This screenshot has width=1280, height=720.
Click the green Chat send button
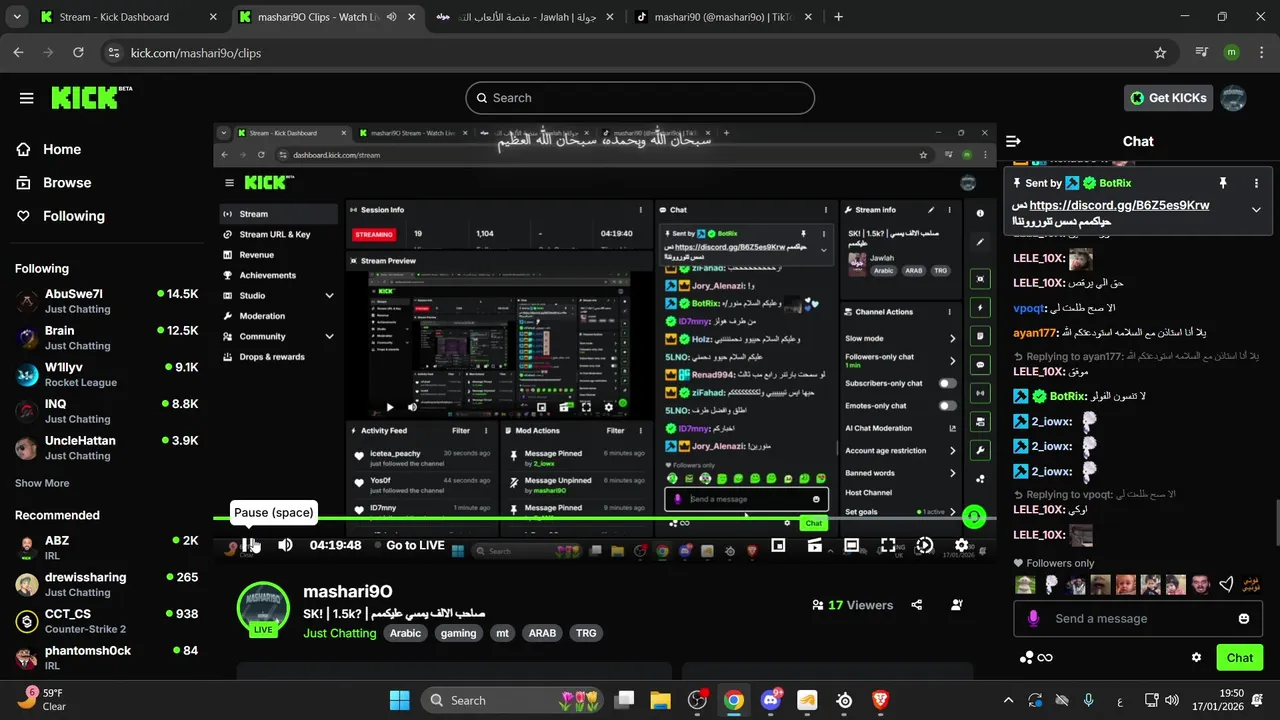(1239, 658)
